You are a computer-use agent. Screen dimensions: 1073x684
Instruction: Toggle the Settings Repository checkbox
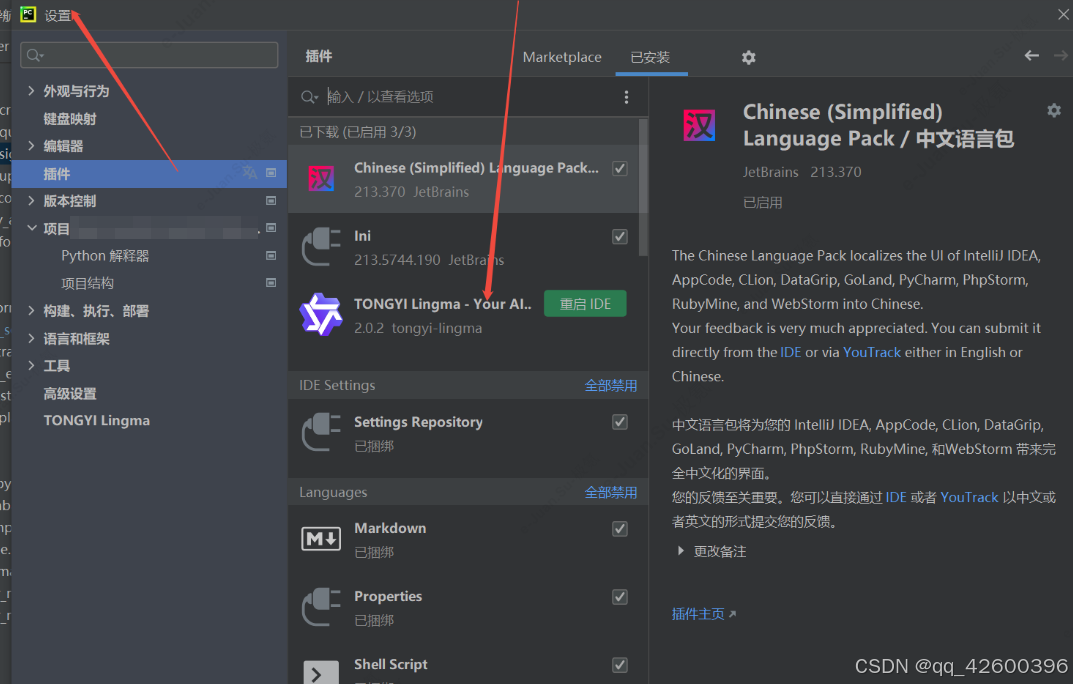(620, 422)
